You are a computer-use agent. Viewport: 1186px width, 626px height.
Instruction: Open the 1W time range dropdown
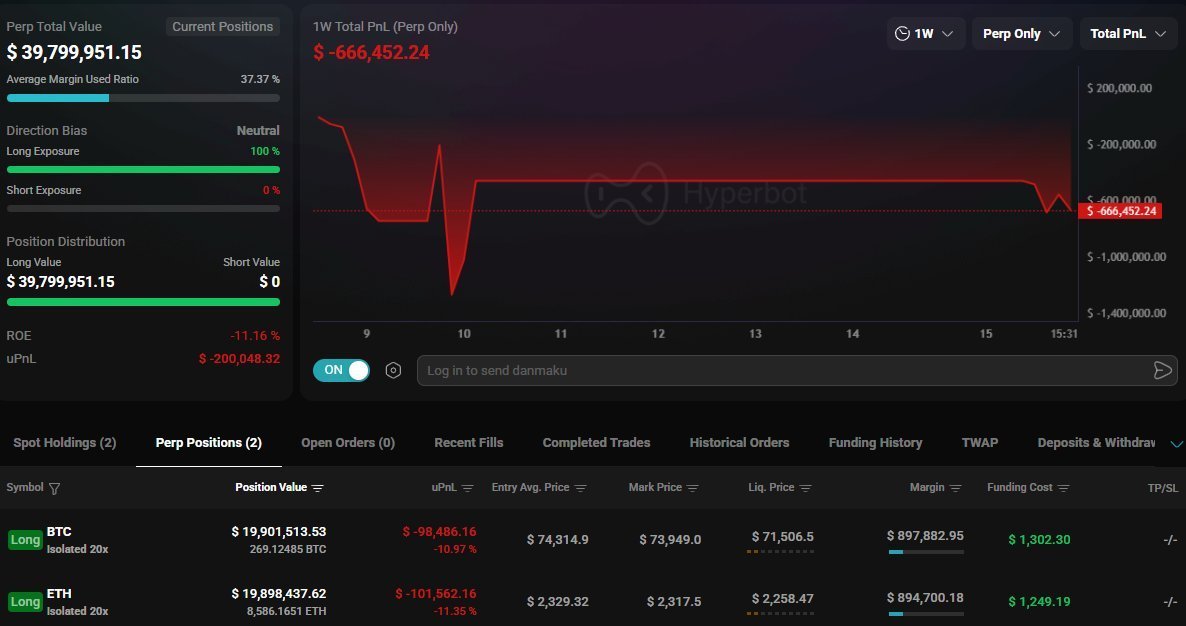(925, 33)
